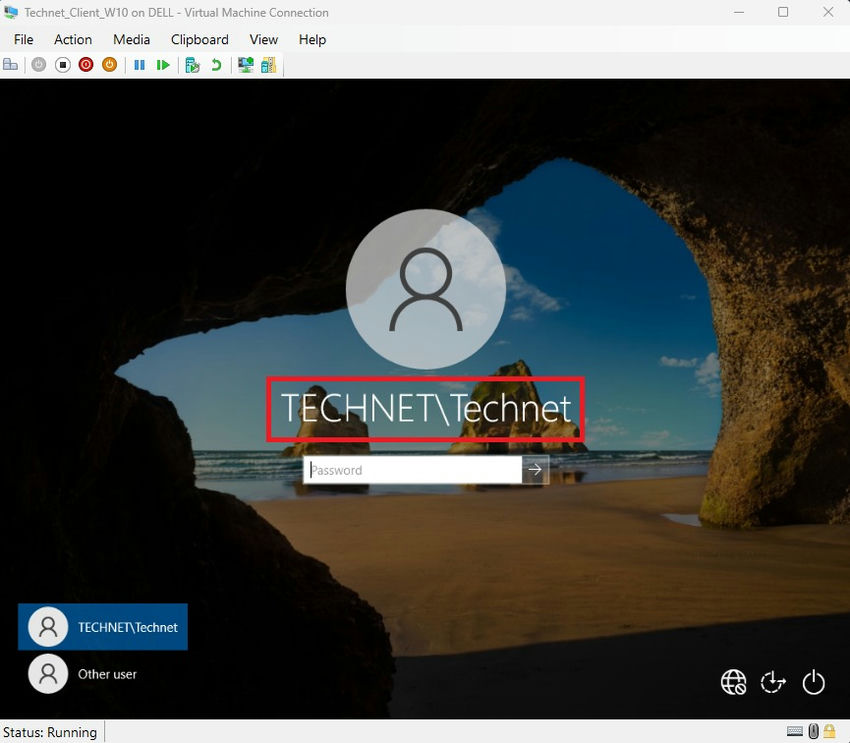Select TECHNET\Technet in the user list
This screenshot has height=743, width=850.
click(x=103, y=627)
